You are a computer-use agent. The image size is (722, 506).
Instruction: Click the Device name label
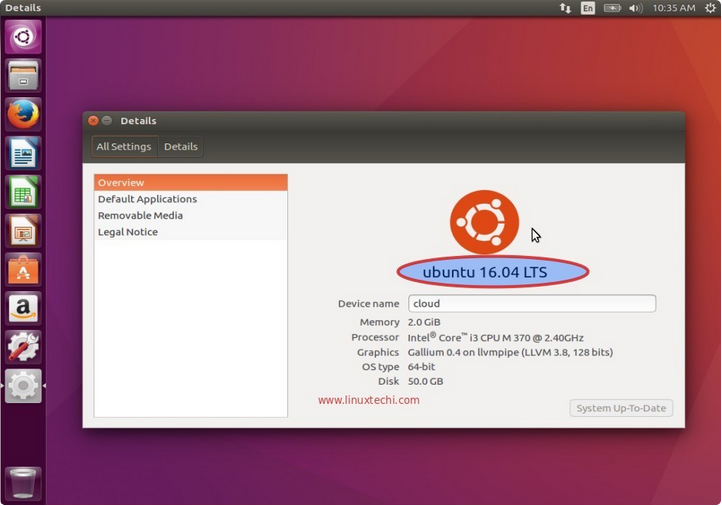coord(368,304)
